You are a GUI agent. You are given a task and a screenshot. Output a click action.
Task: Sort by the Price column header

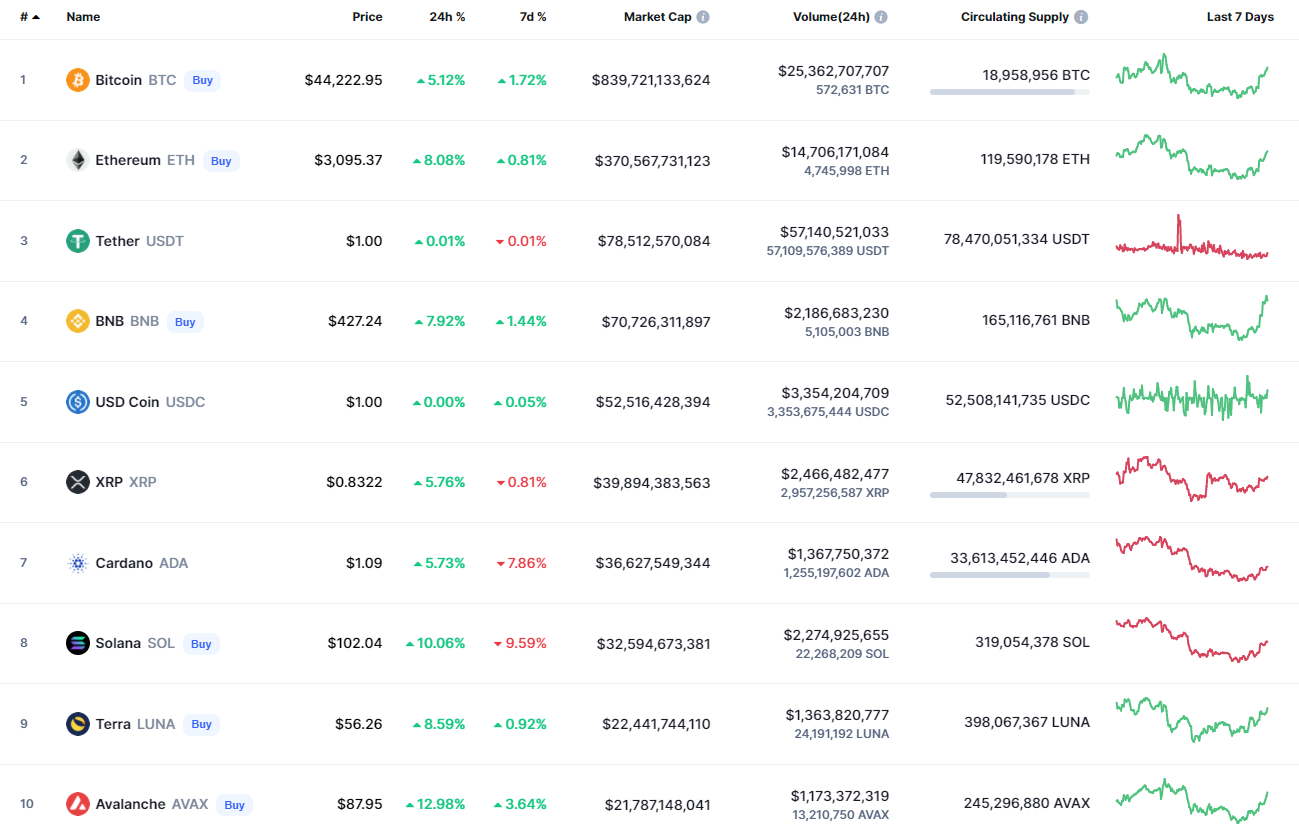tap(367, 17)
